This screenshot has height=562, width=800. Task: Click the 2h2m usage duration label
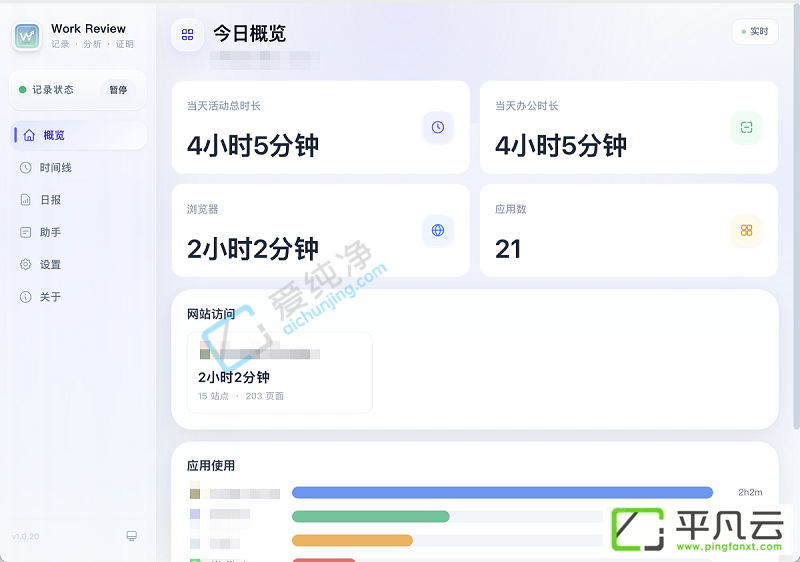click(x=750, y=492)
